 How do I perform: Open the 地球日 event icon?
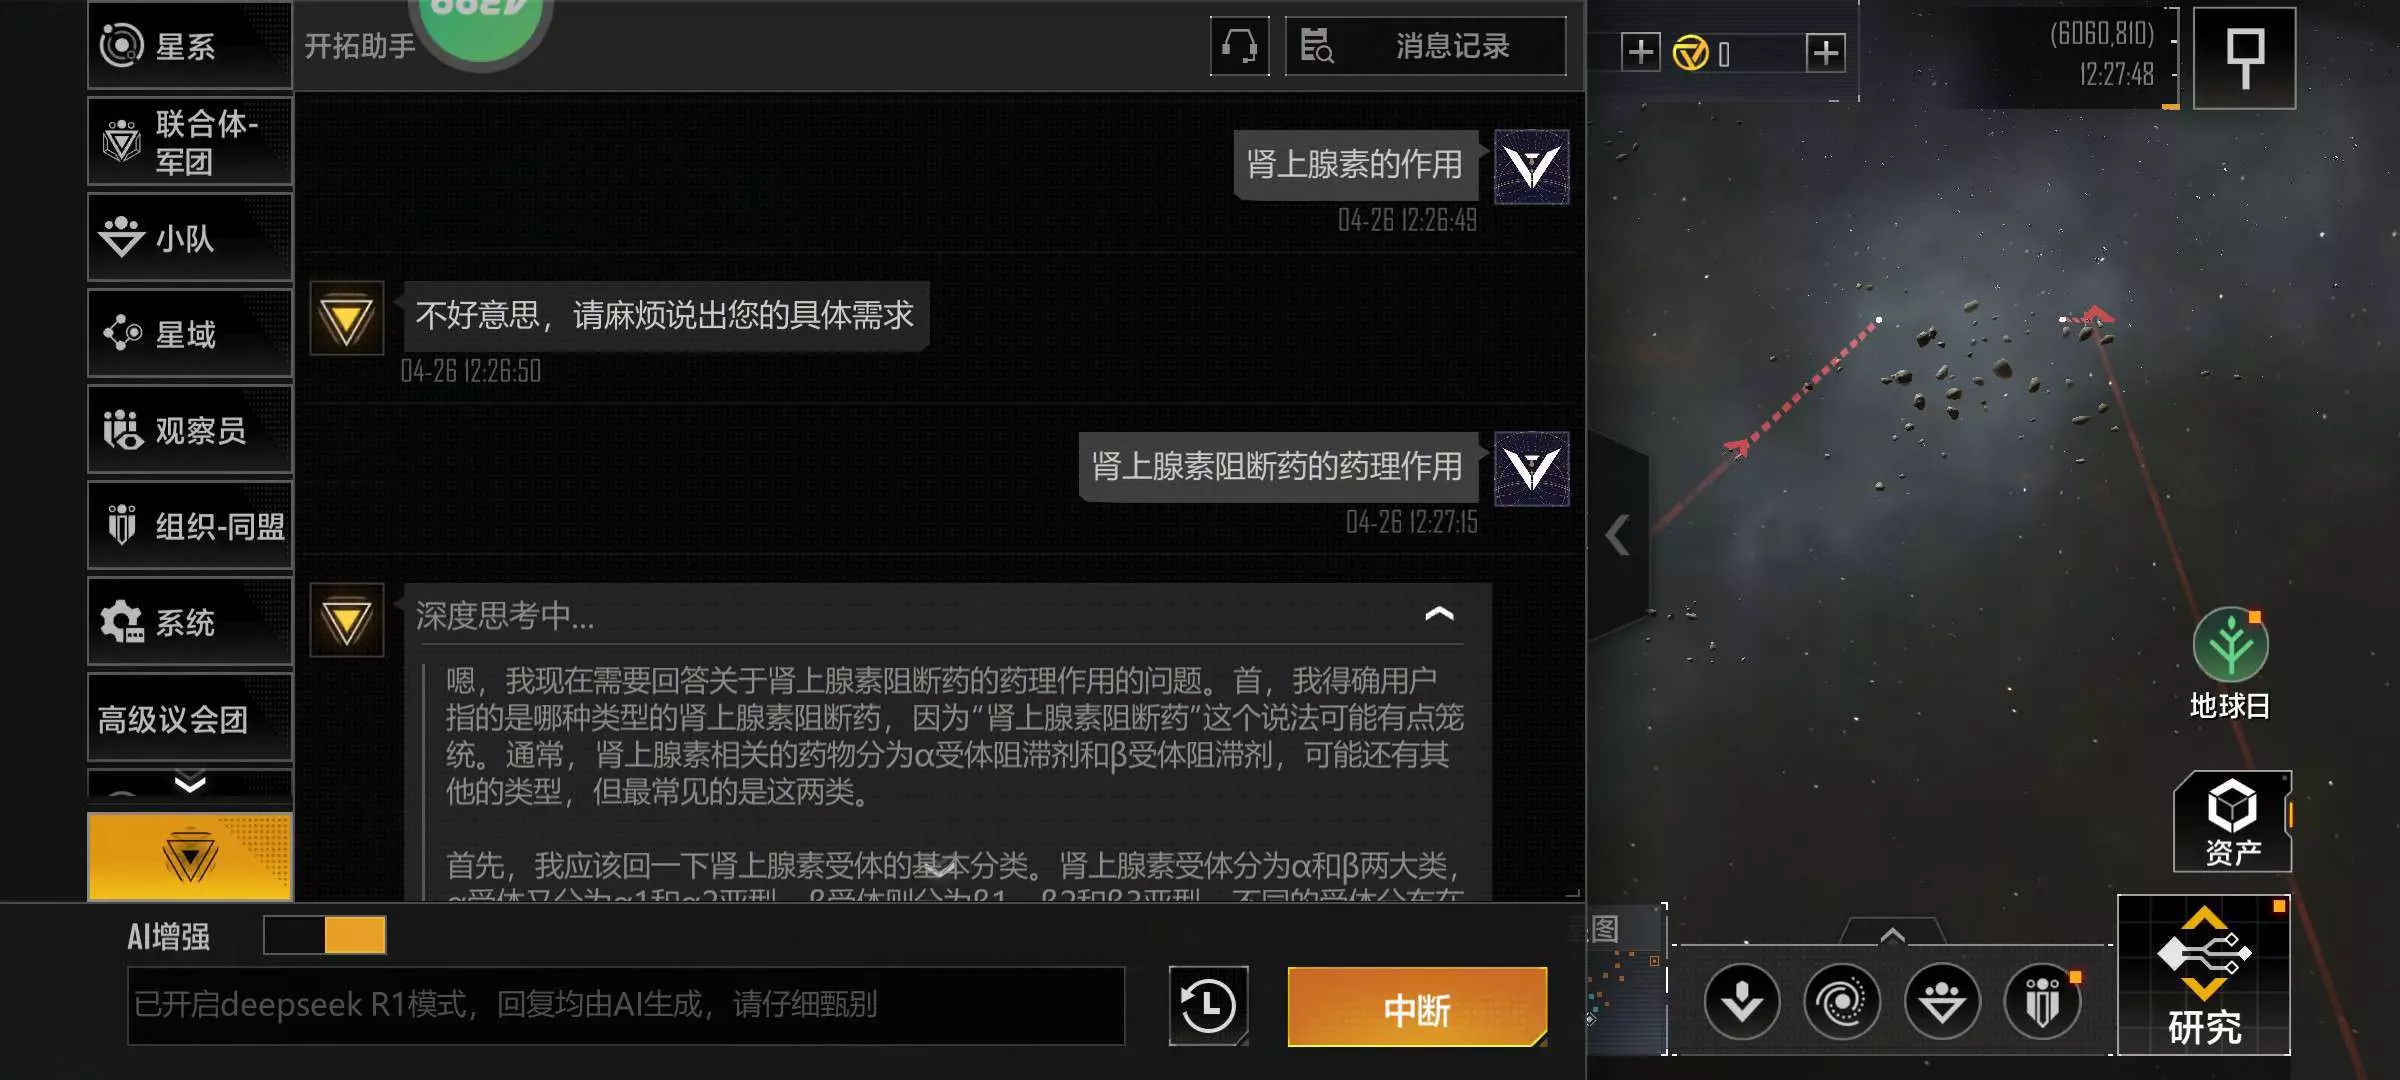point(2230,664)
